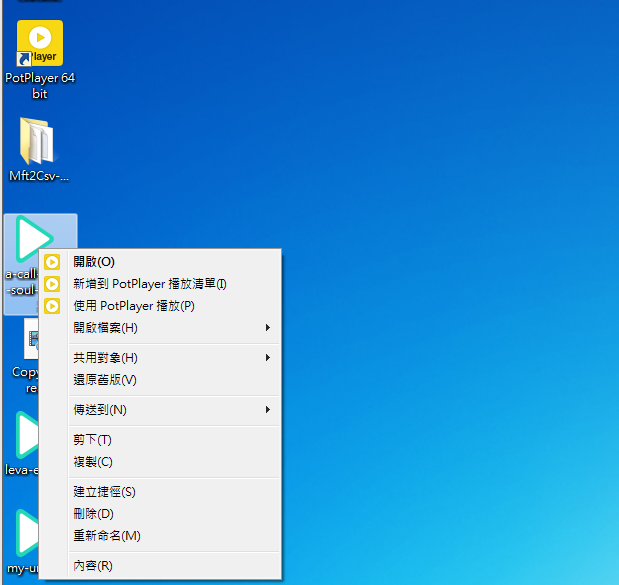The width and height of the screenshot is (619, 585).
Task: Expand the arrow next to 開啟檔案(H)
Action: pos(268,328)
